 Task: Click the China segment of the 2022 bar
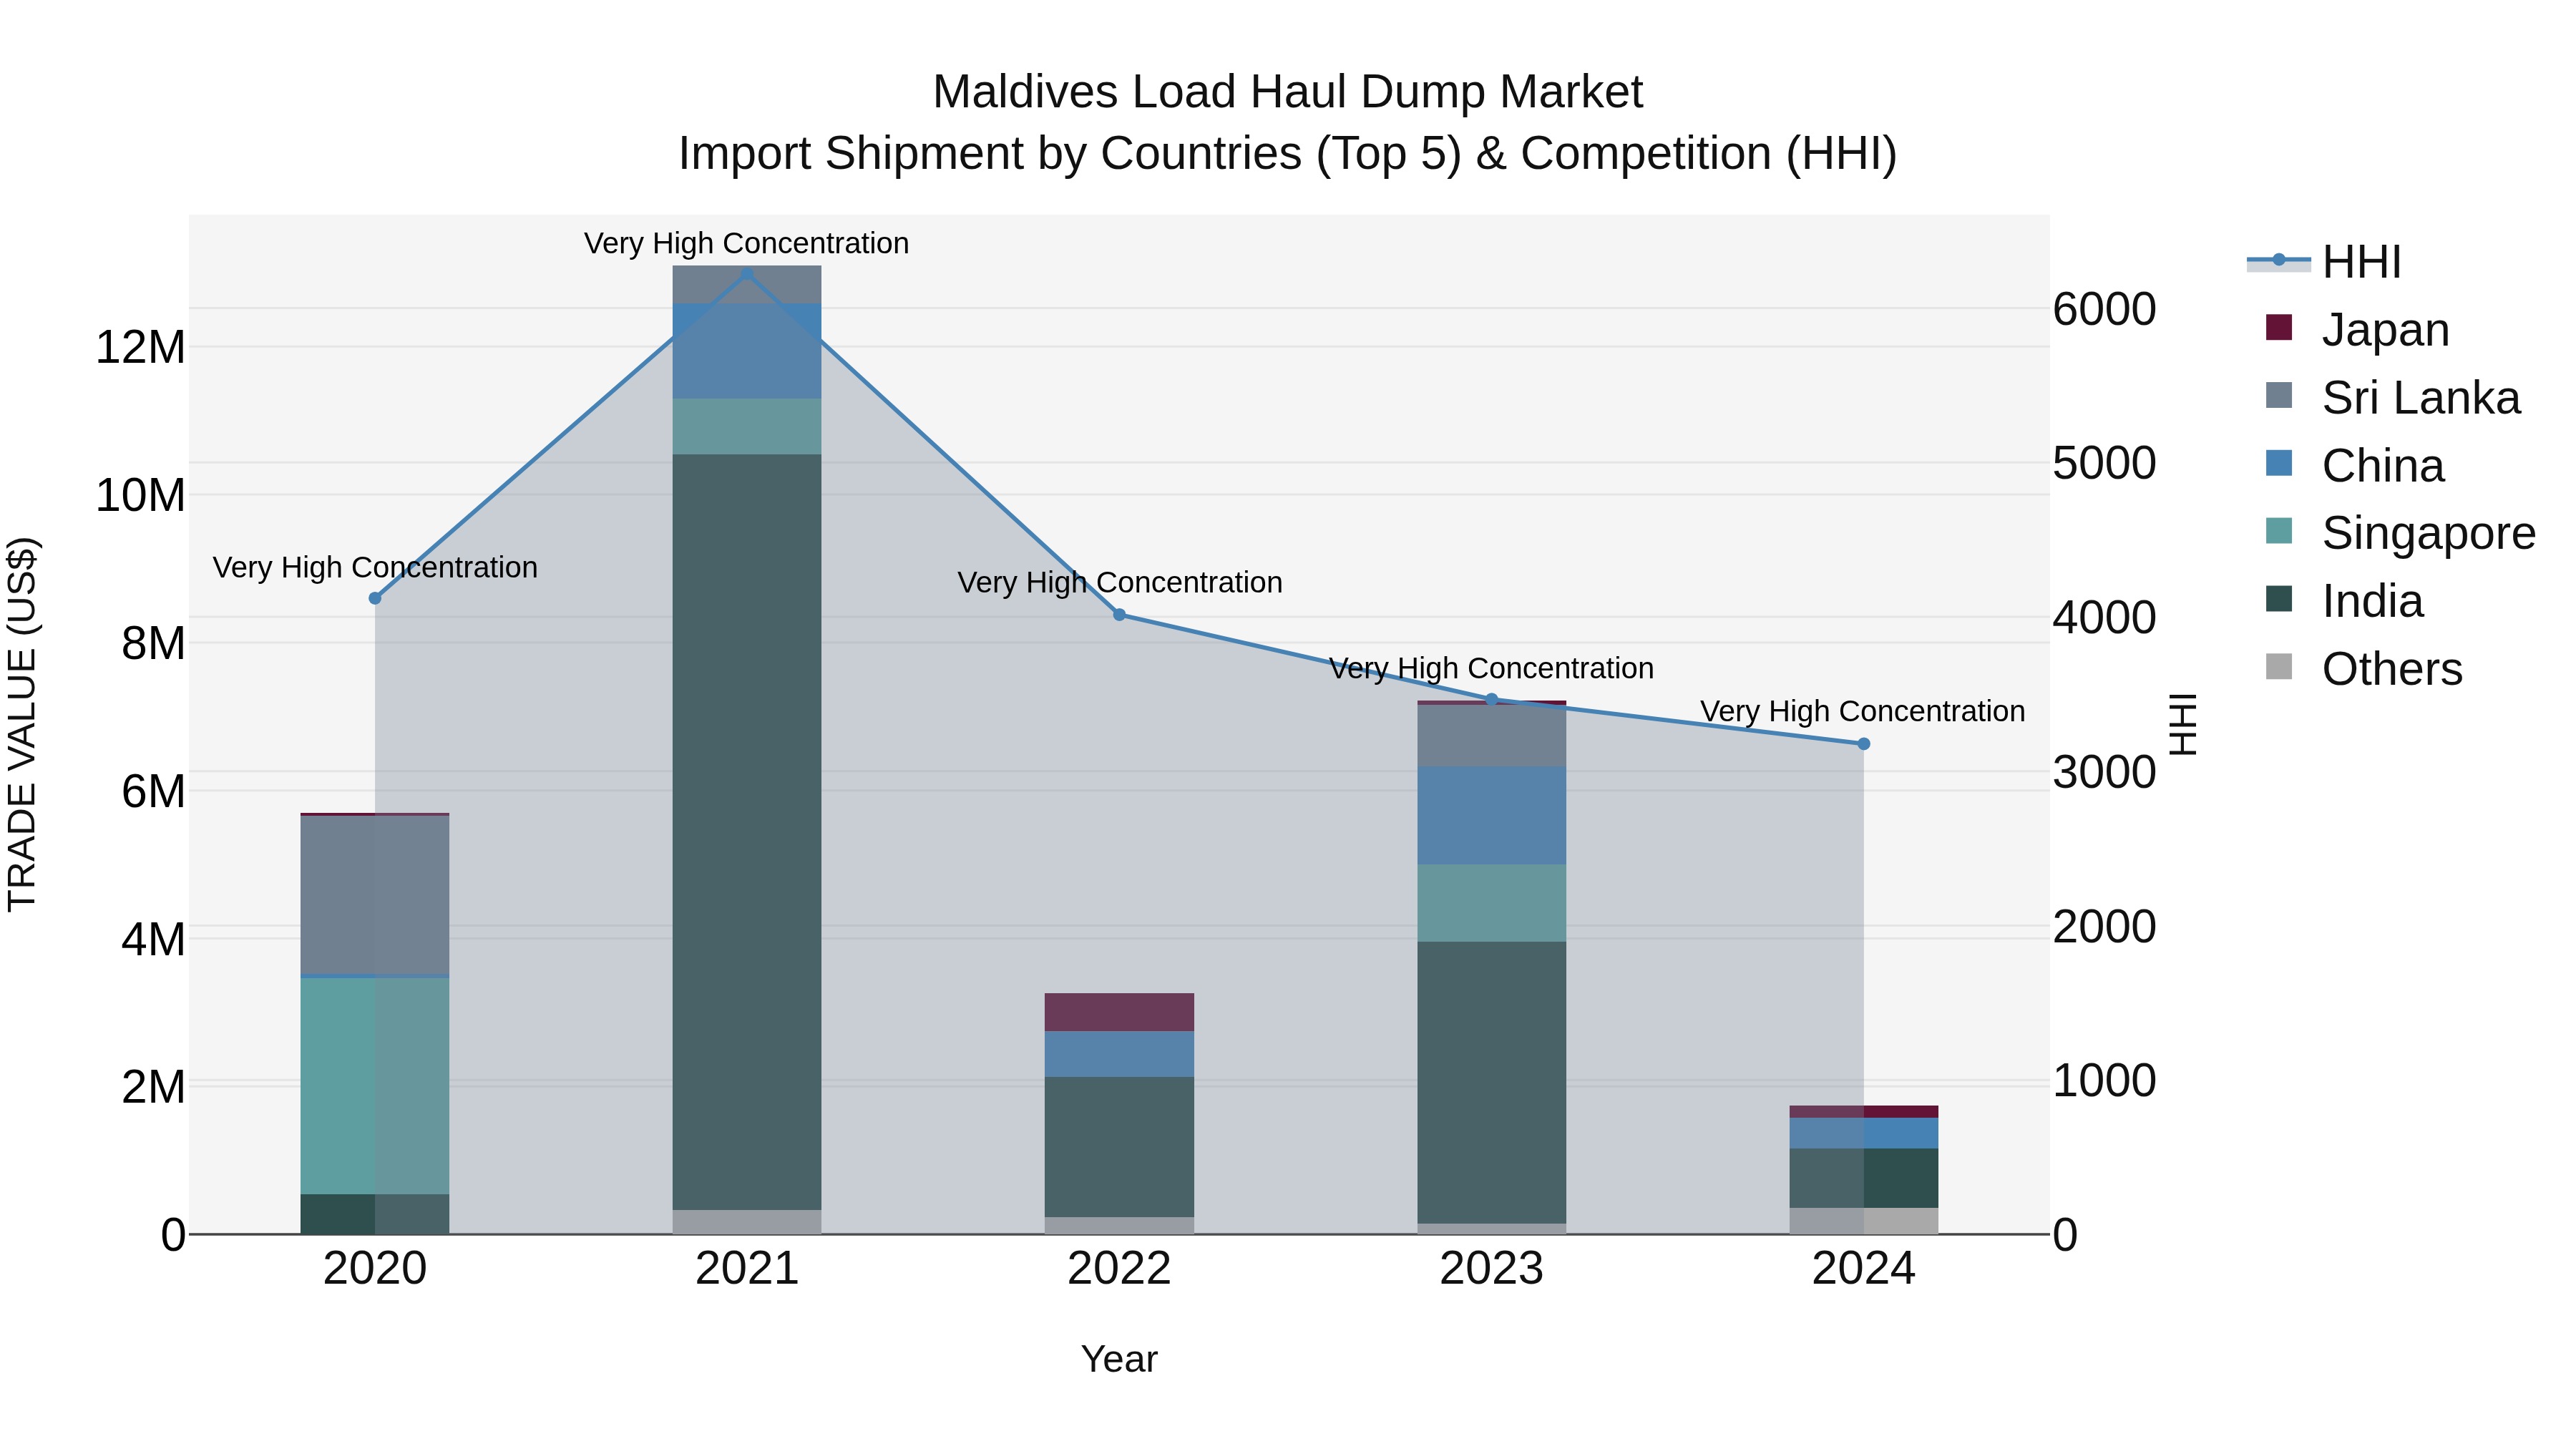click(1119, 1054)
